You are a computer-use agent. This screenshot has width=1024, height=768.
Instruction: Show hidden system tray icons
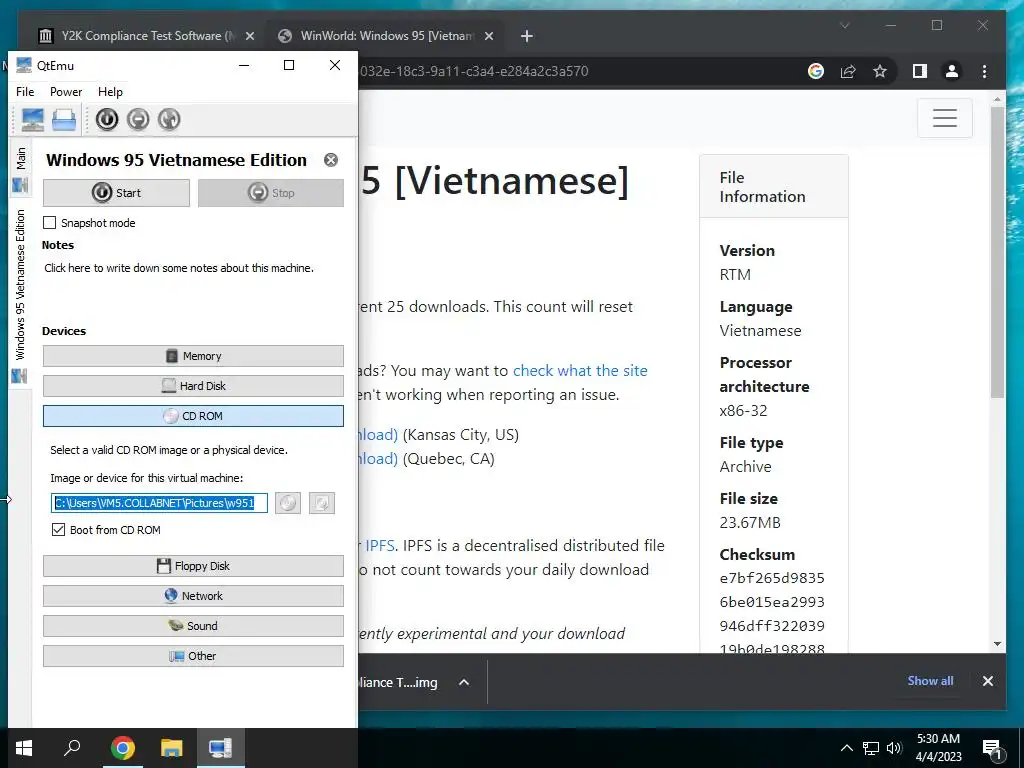[846, 748]
